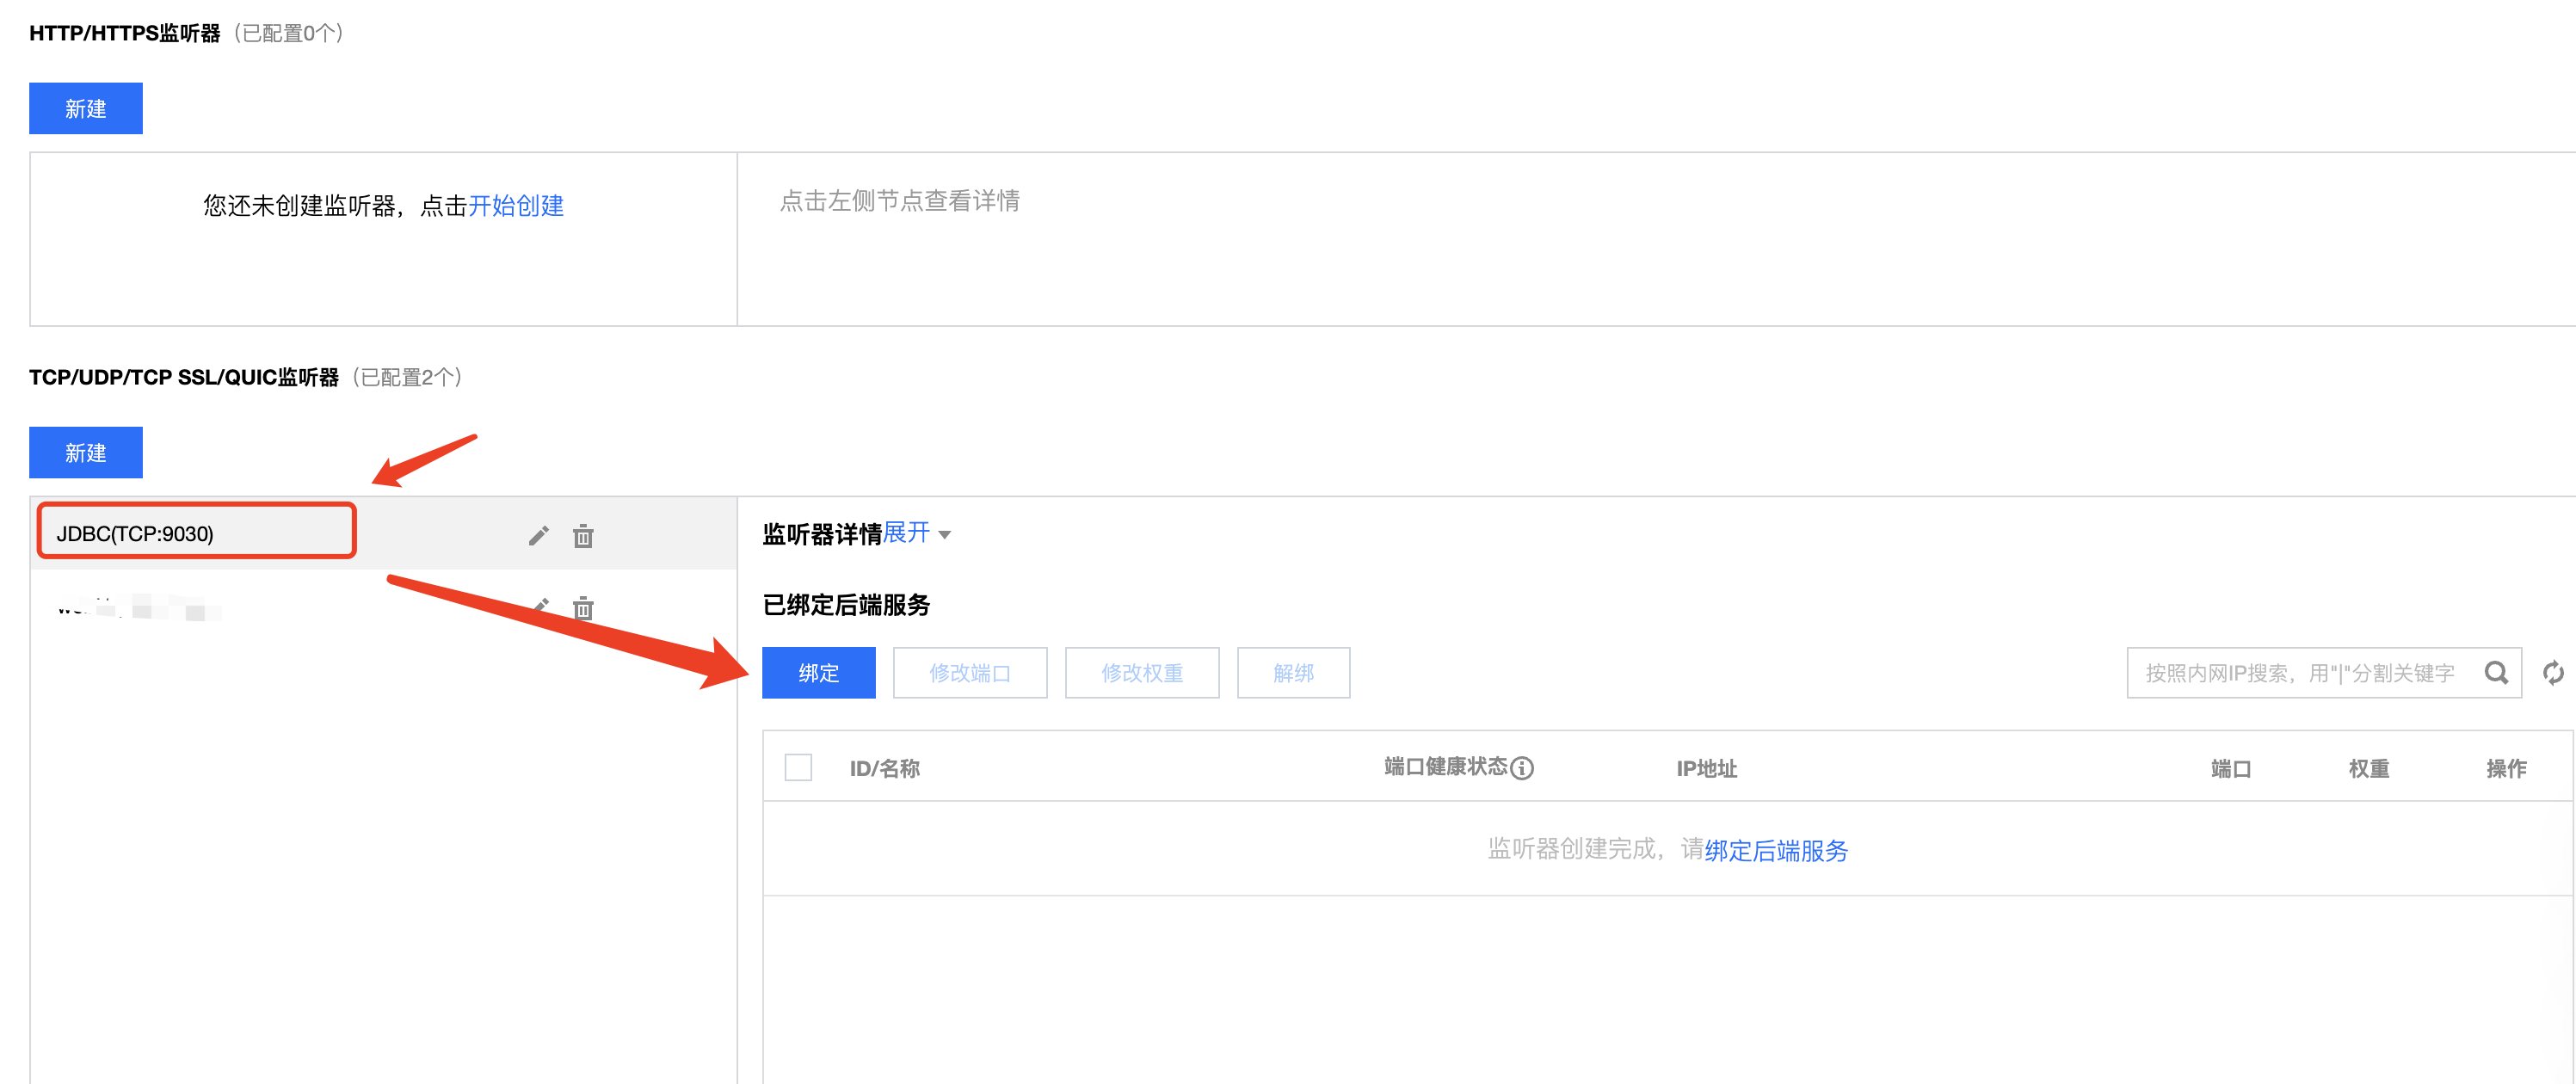
Task: Click dropdown arrow next to 展开
Action: 945,535
